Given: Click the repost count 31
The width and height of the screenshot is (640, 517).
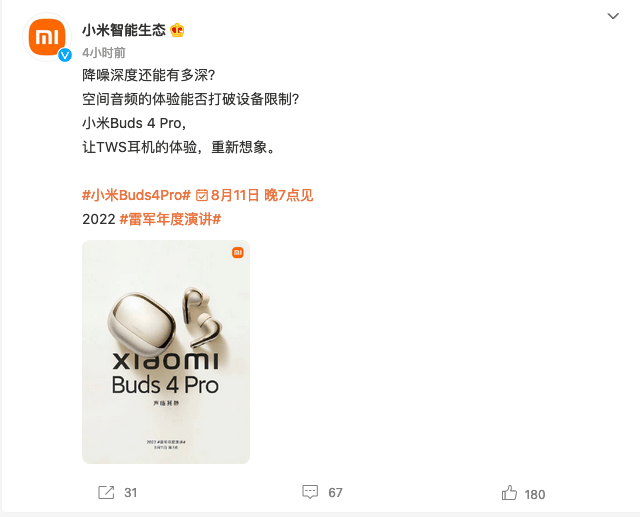Looking at the screenshot, I should tap(131, 493).
